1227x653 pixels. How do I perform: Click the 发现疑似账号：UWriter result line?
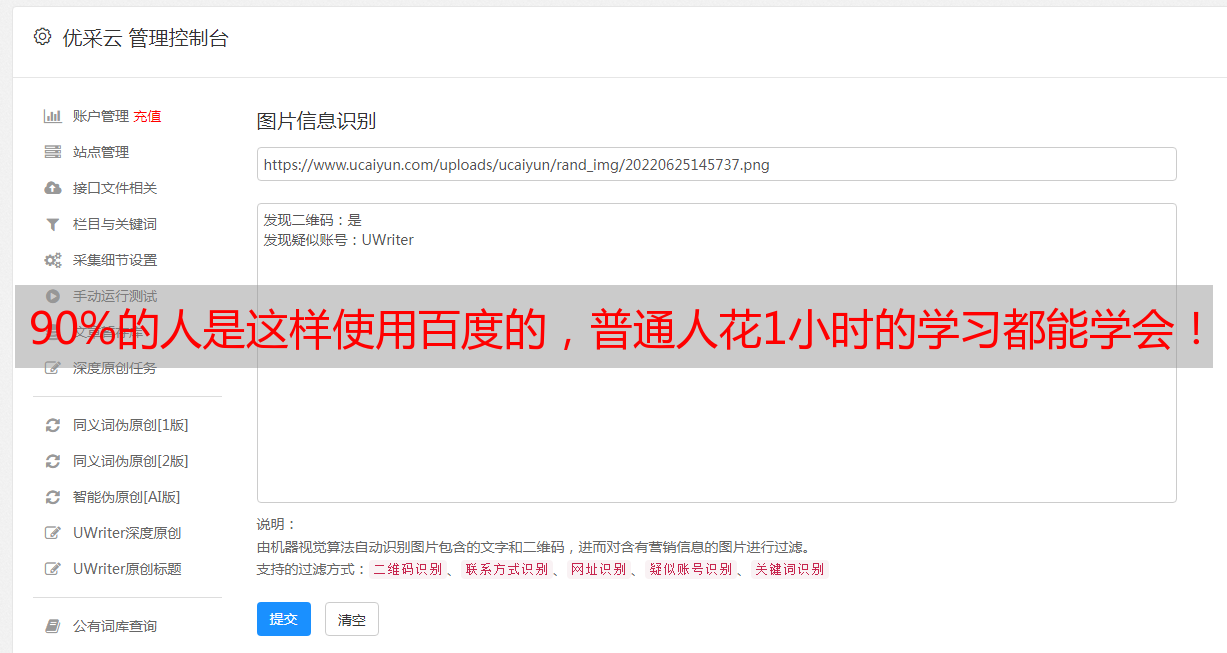pyautogui.click(x=339, y=240)
